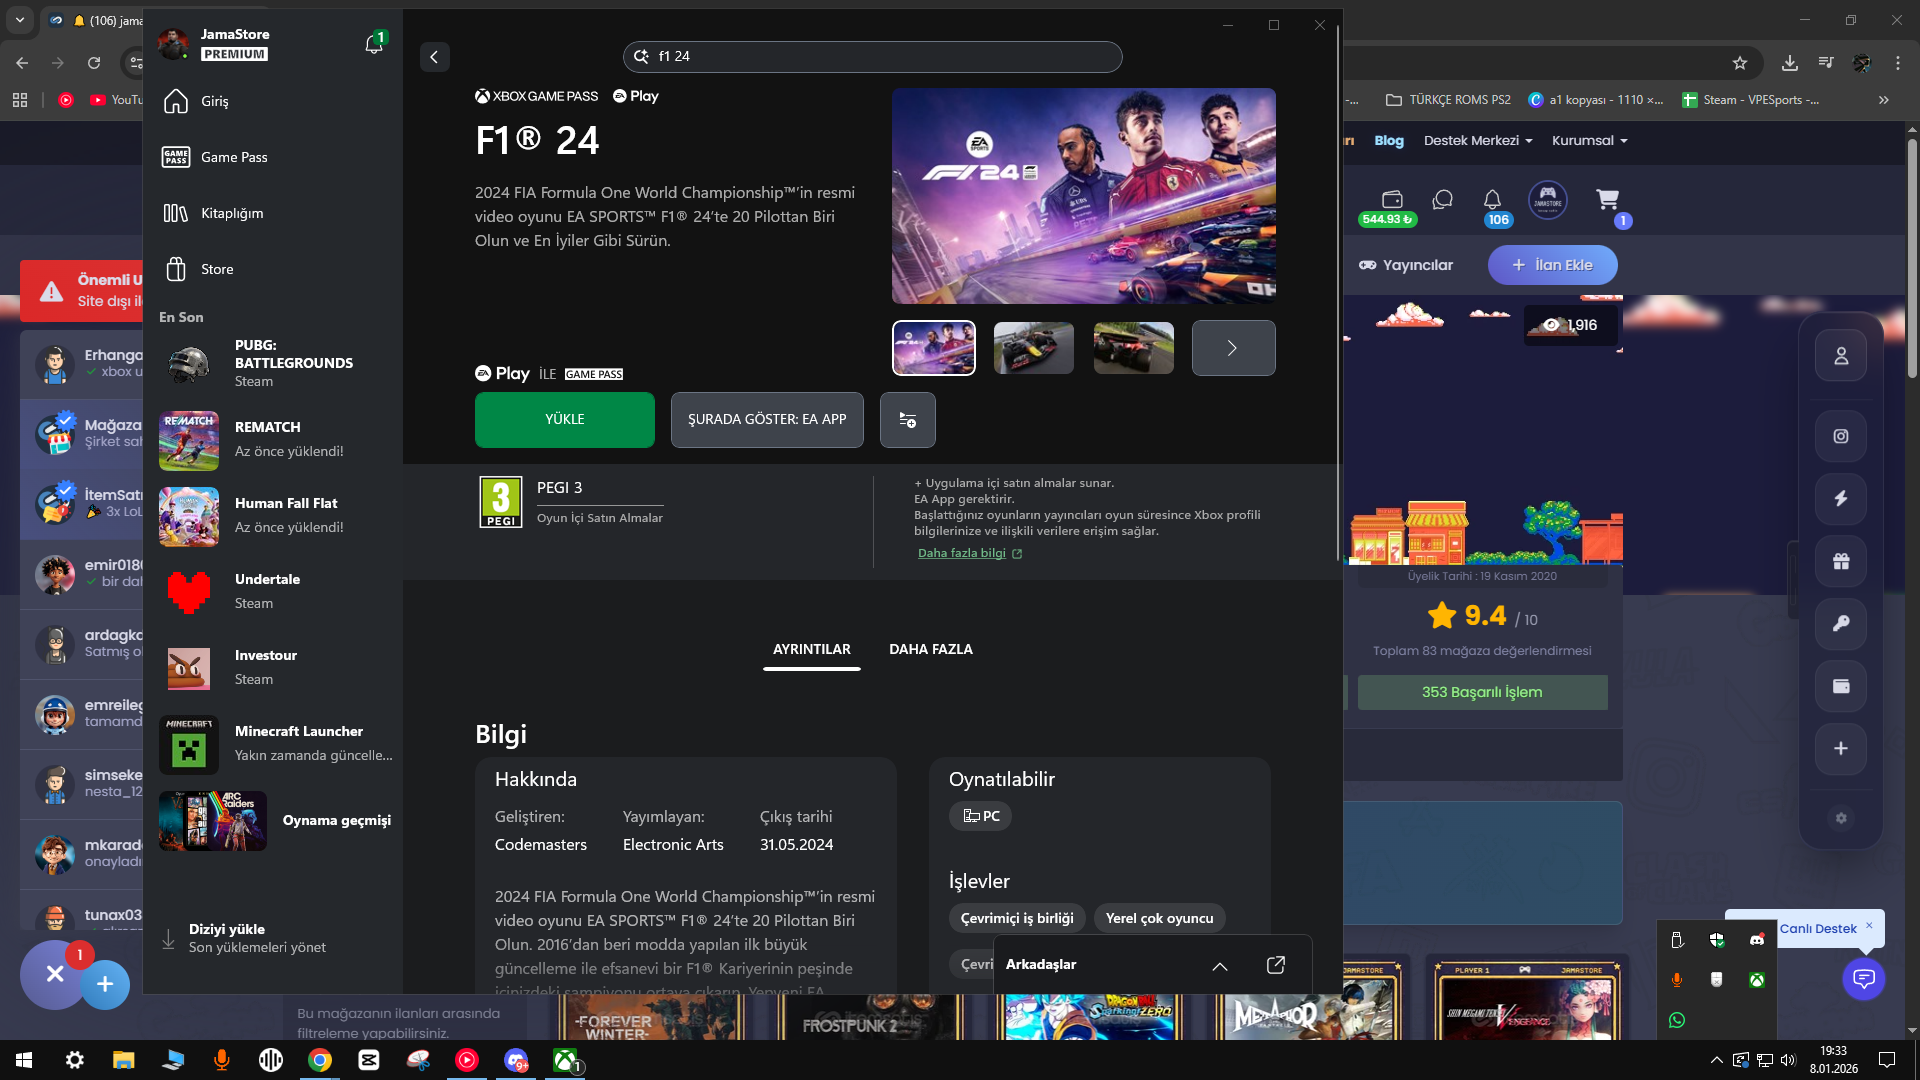The image size is (1920, 1080).
Task: Show more bookmarks with the chevron
Action: pos(1884,100)
